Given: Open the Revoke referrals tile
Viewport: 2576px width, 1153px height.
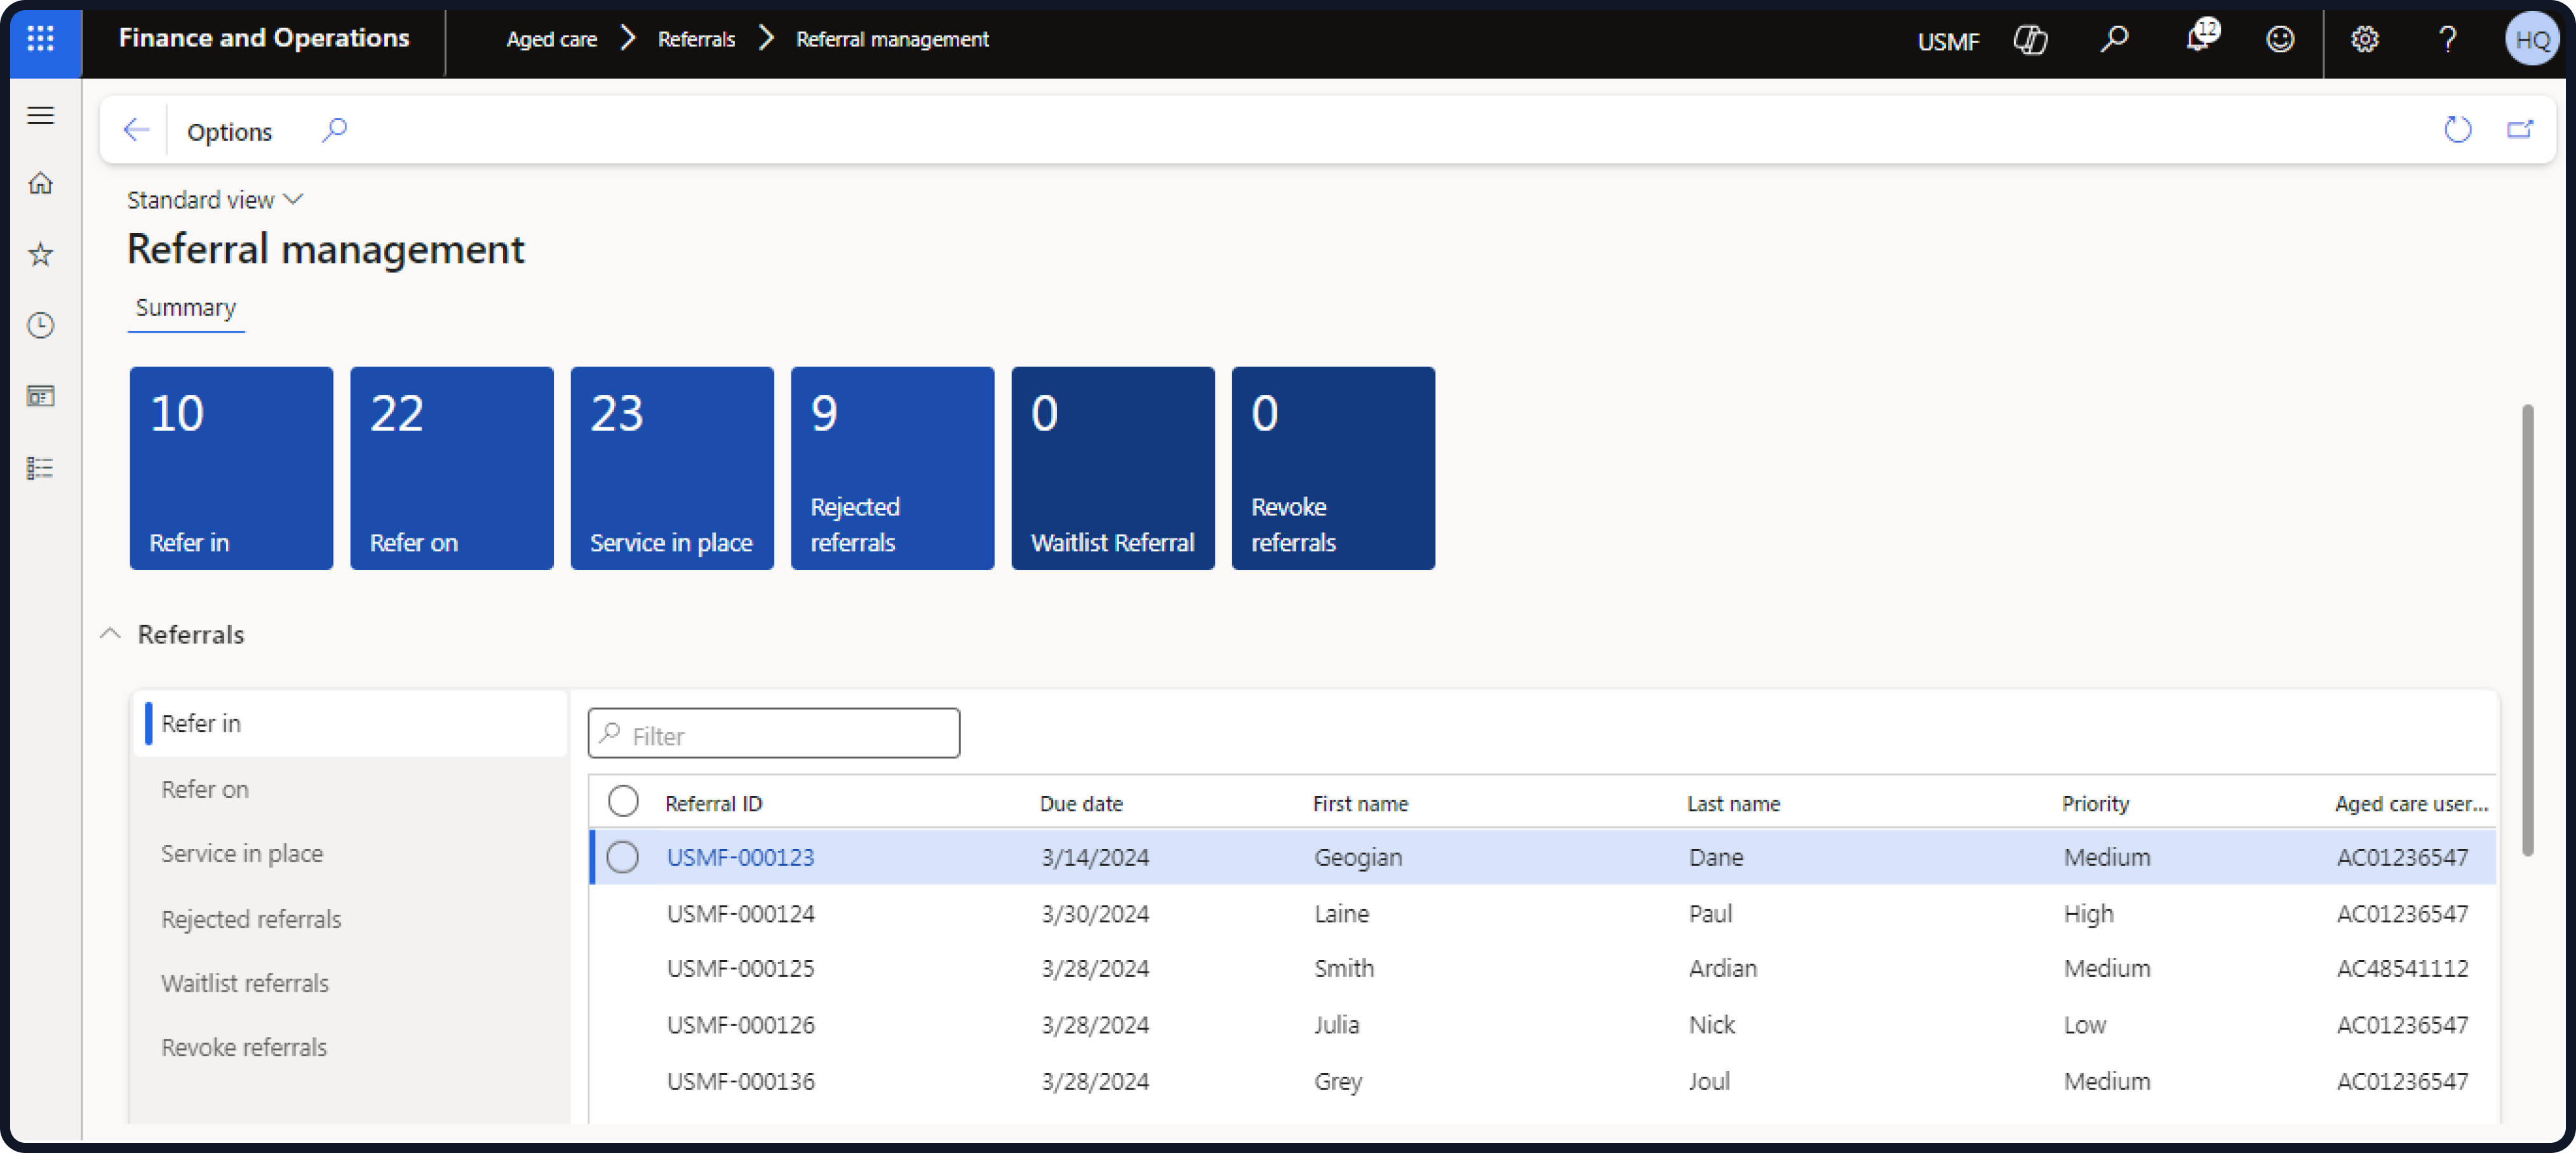Looking at the screenshot, I should (1334, 468).
